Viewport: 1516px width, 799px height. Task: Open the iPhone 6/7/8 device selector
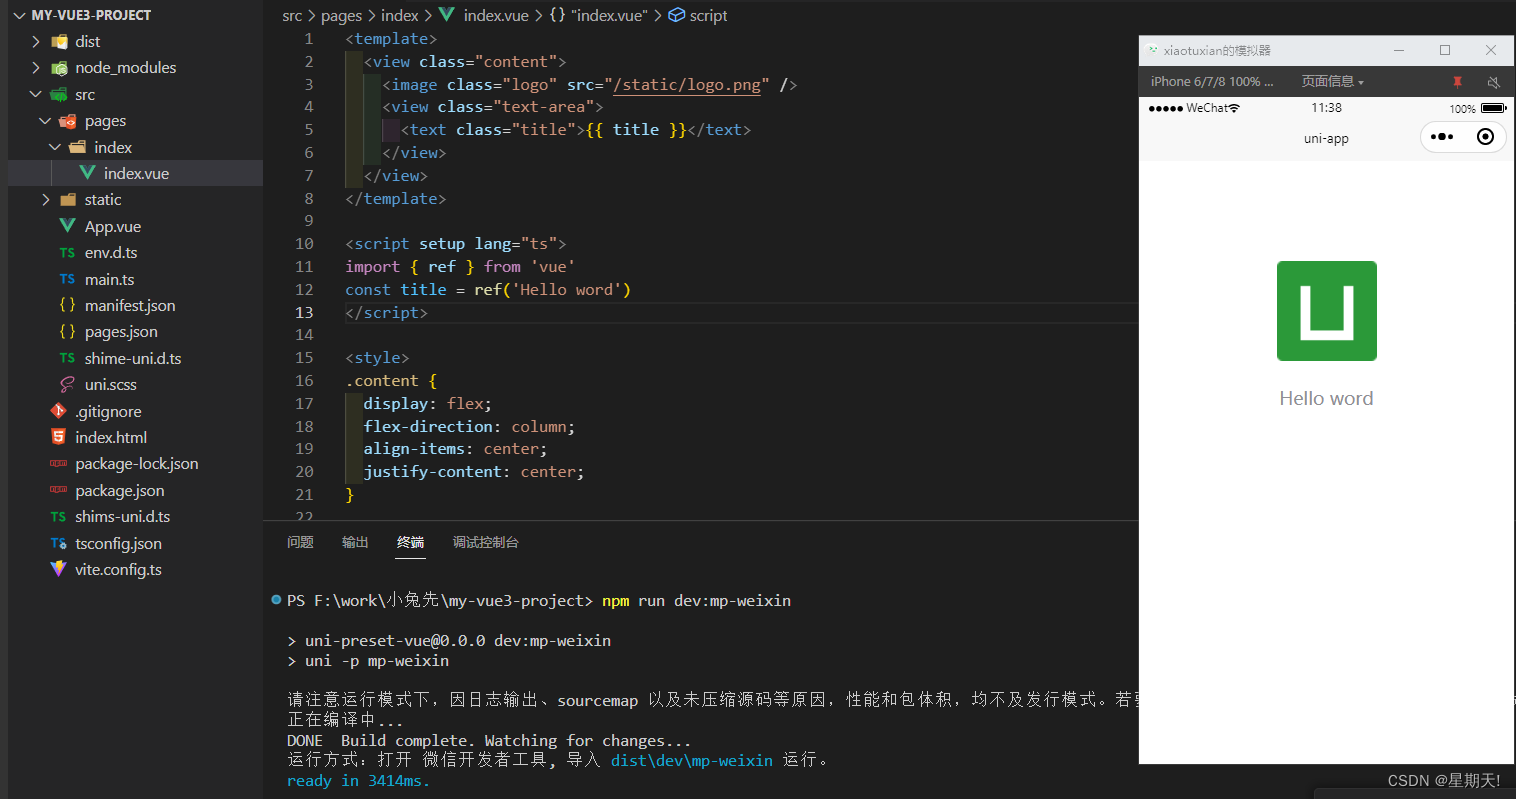coord(1212,82)
